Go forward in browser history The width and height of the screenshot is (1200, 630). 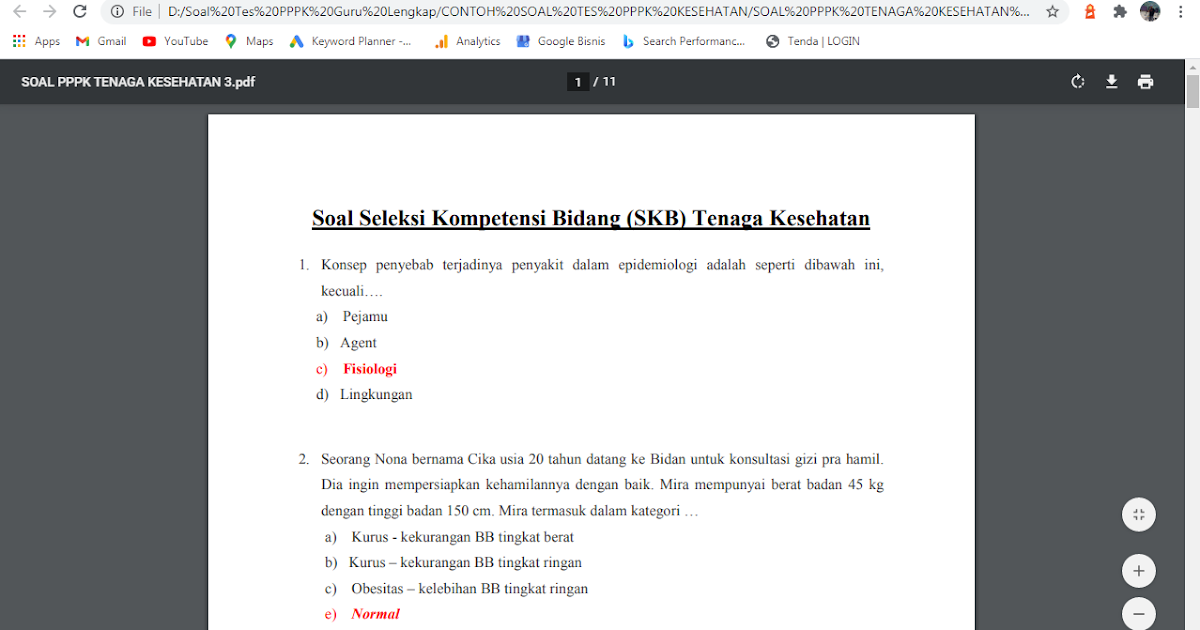50,12
